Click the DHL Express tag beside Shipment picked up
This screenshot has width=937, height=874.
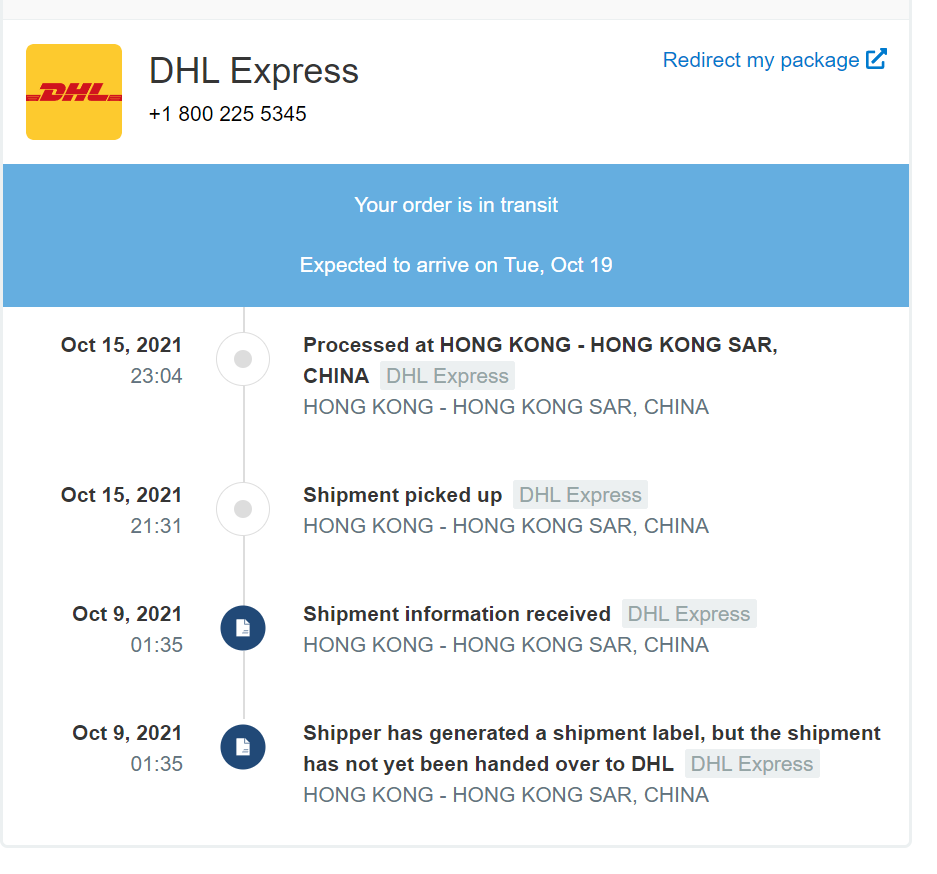coord(580,495)
